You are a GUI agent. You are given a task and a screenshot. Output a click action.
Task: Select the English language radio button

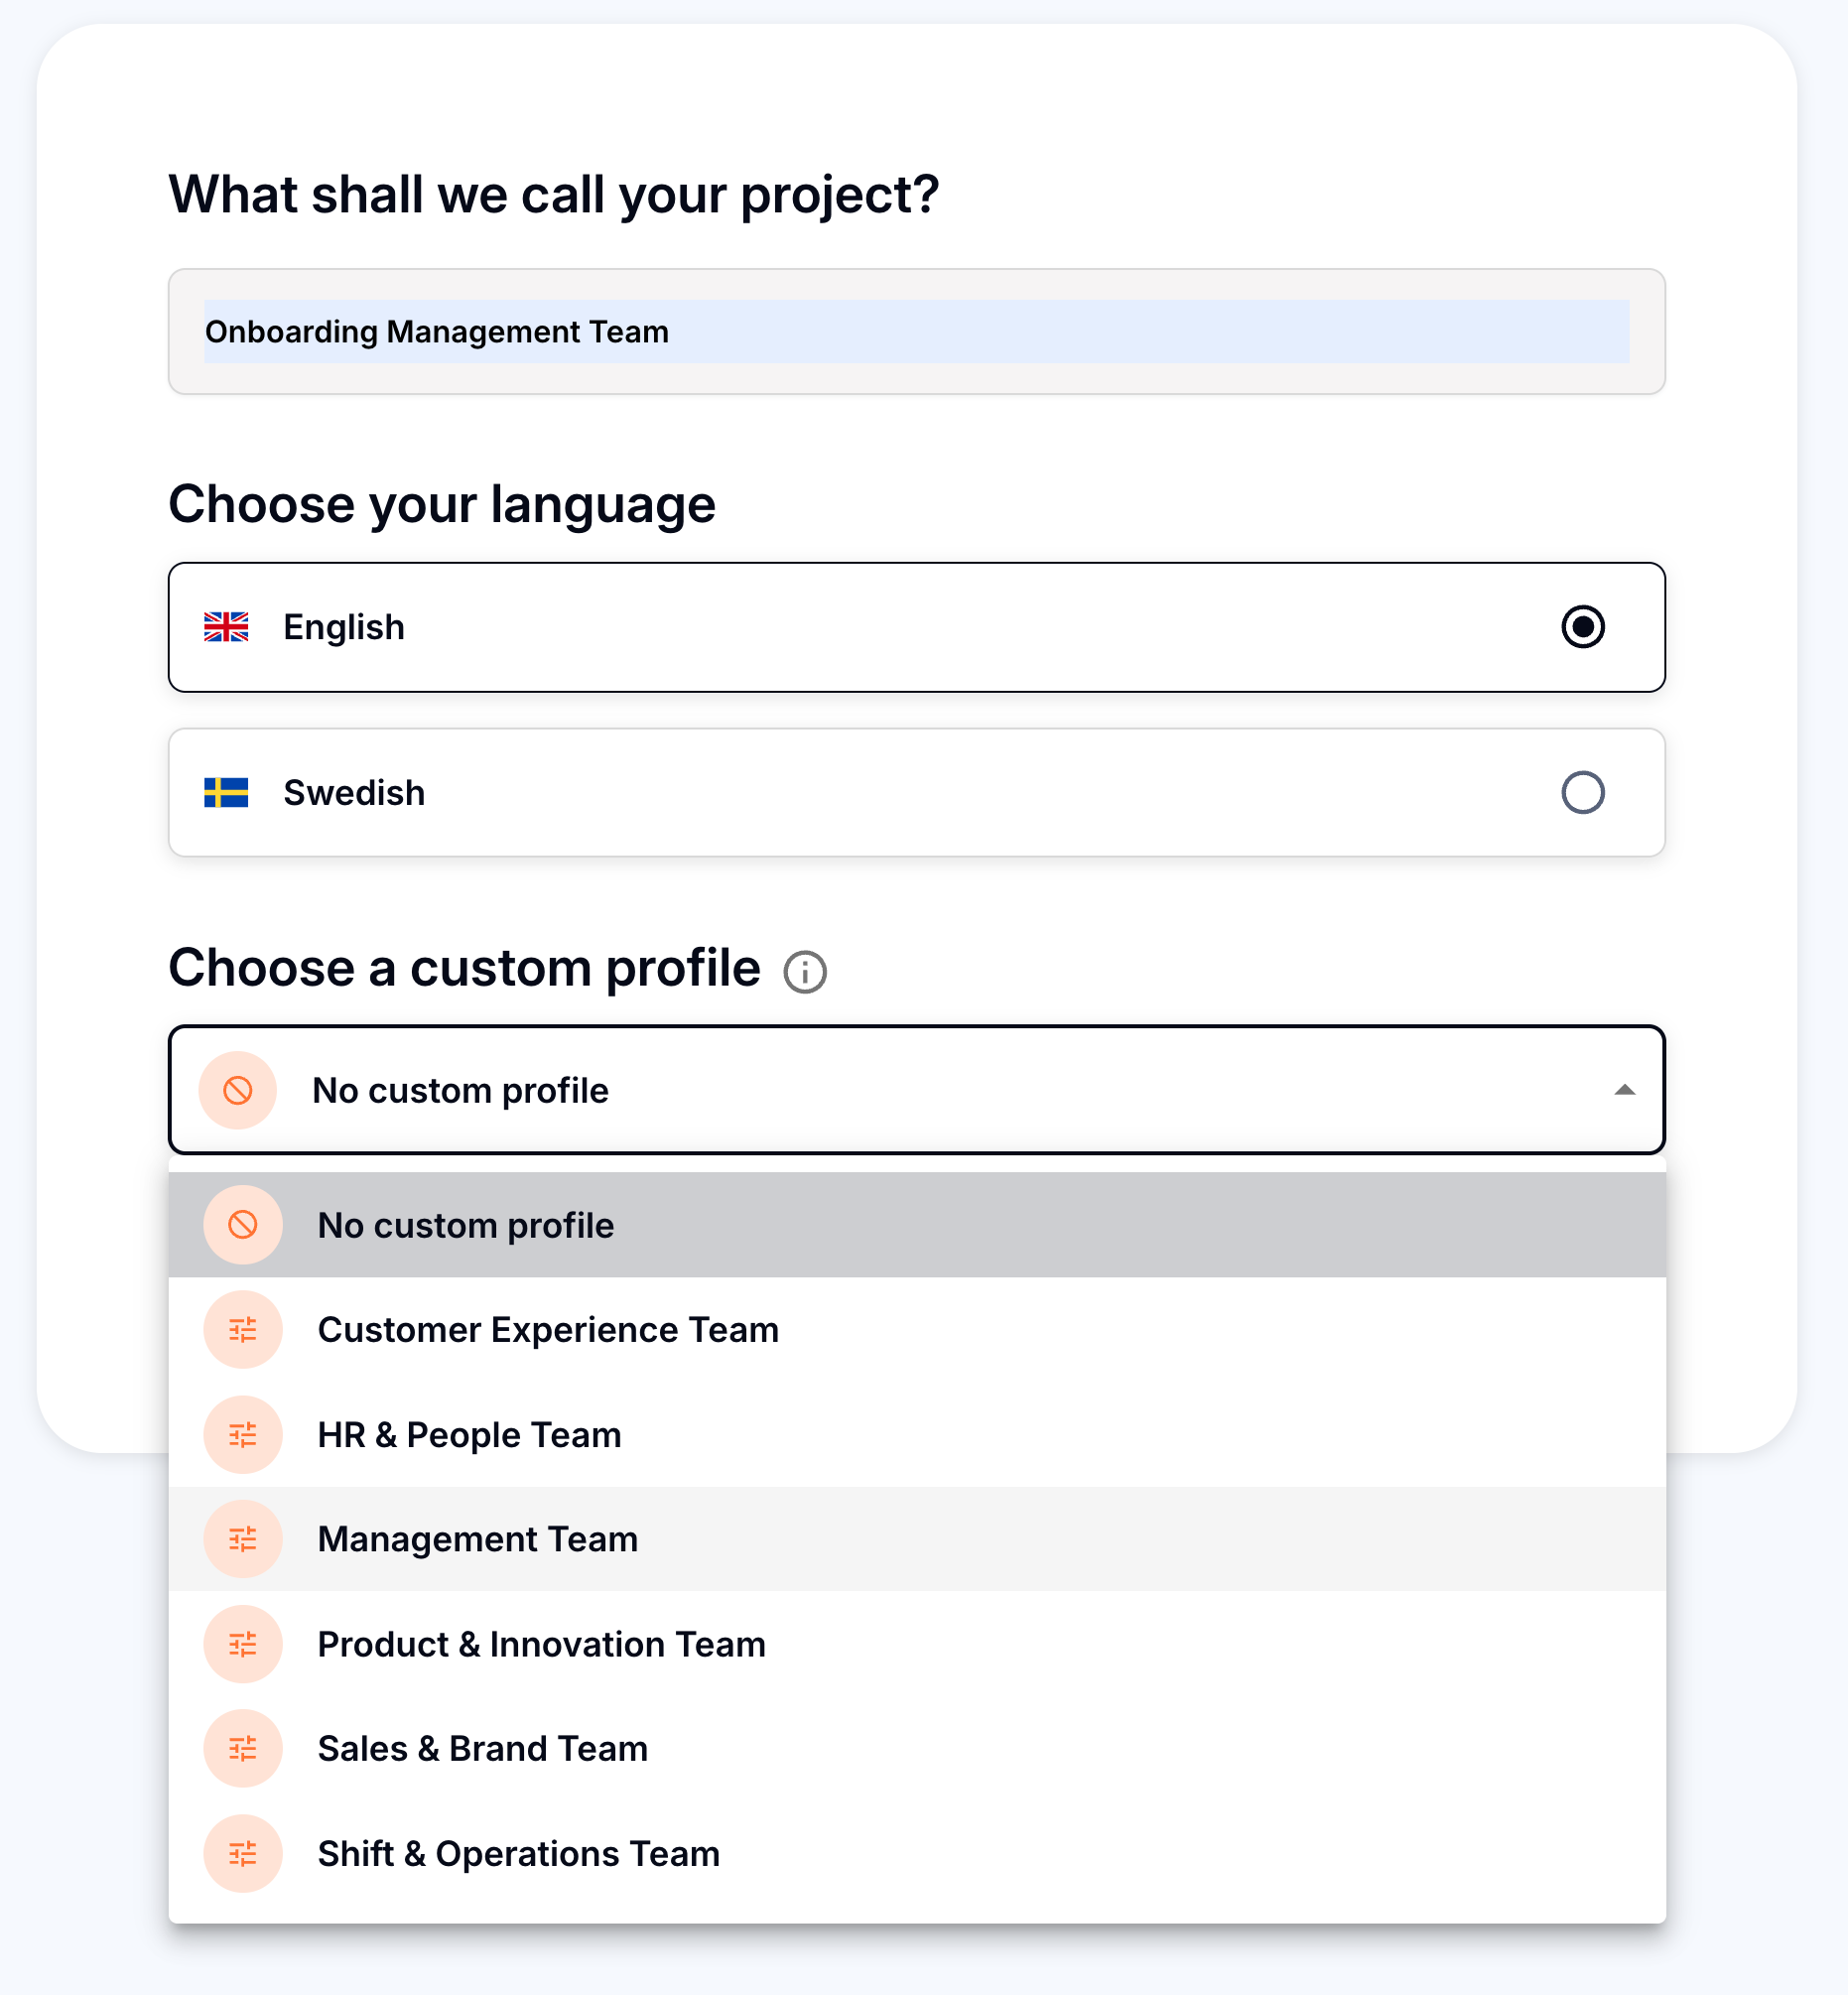click(x=1582, y=627)
